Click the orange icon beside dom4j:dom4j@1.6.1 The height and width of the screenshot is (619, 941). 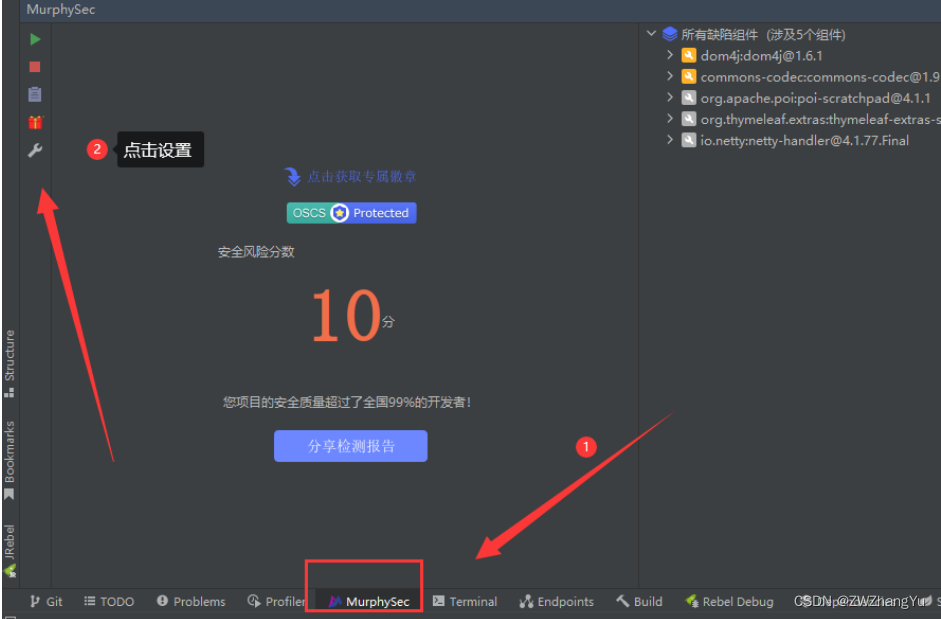pos(688,56)
